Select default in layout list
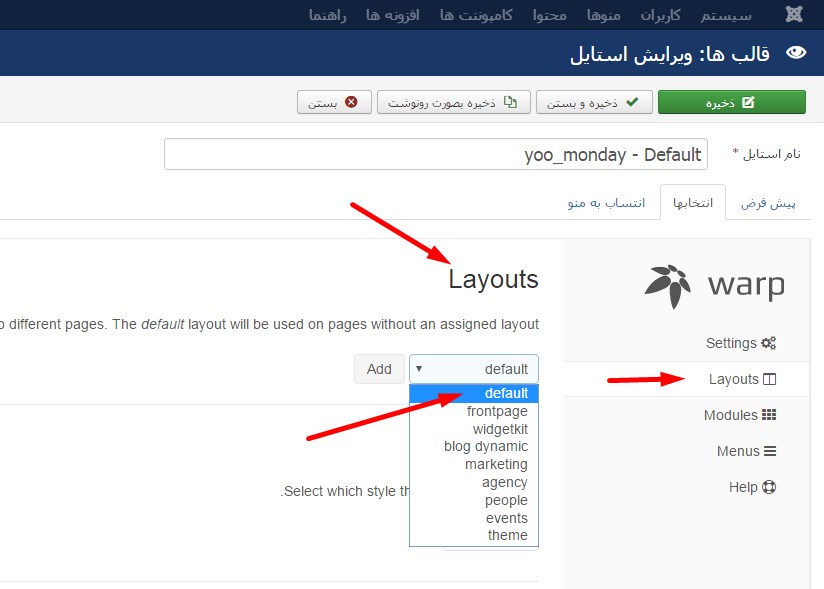This screenshot has height=589, width=824. click(473, 393)
